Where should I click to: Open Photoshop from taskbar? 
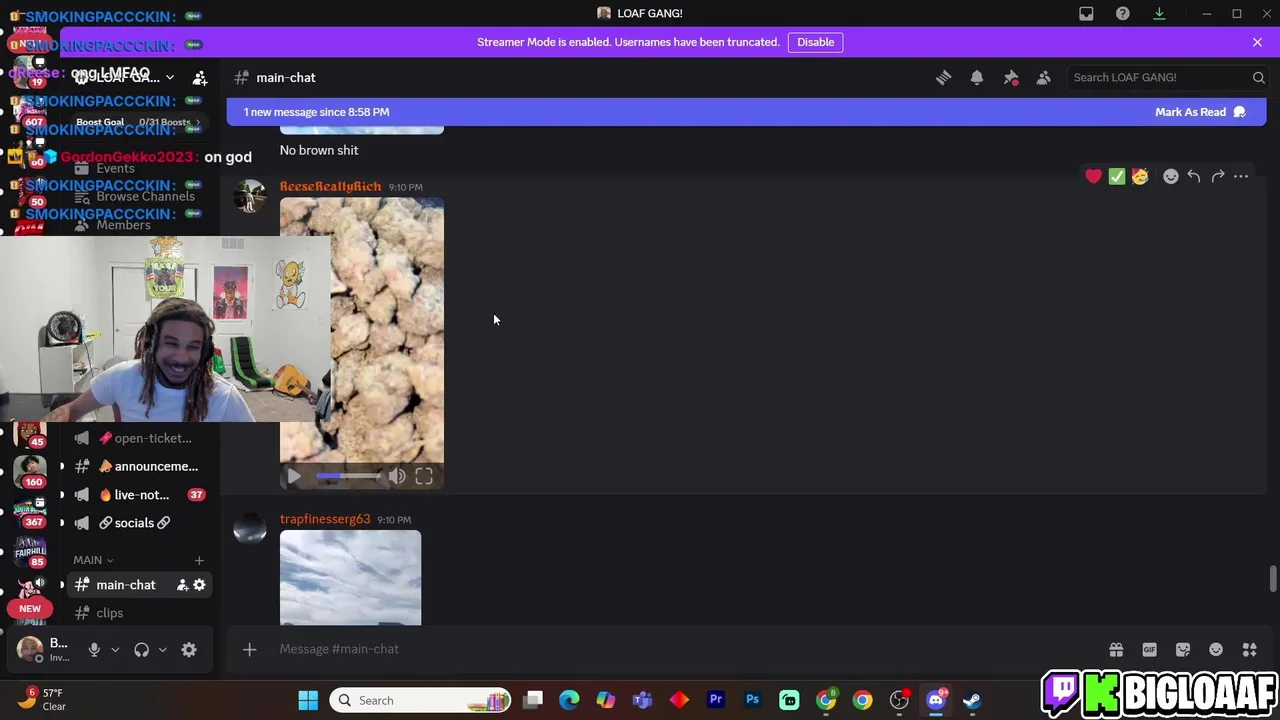click(x=752, y=701)
